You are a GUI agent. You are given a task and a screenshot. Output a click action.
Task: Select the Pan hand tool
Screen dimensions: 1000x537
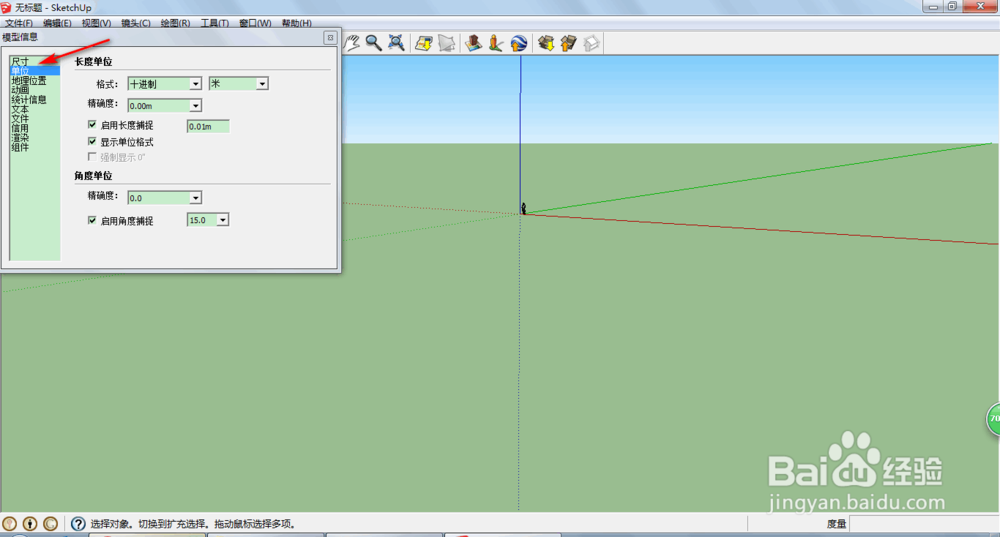tap(351, 43)
